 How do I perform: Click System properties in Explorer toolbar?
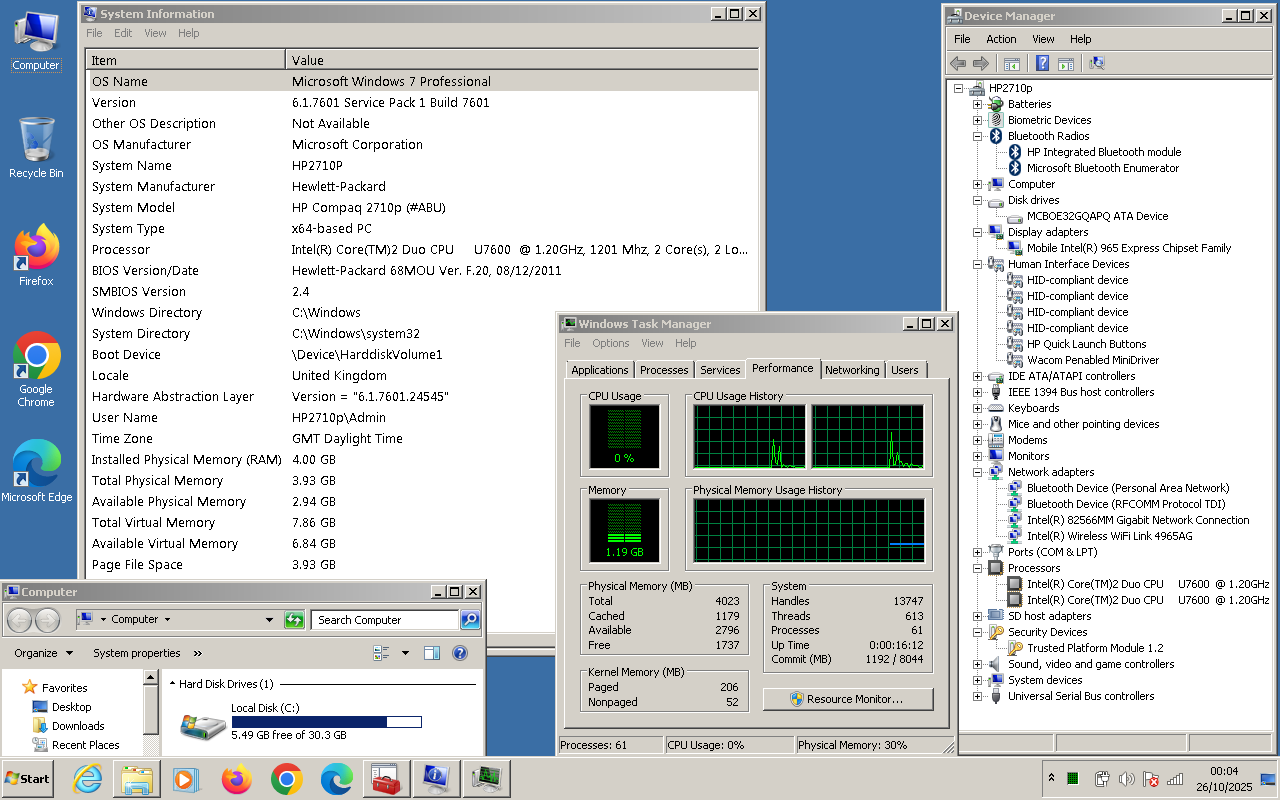point(137,653)
